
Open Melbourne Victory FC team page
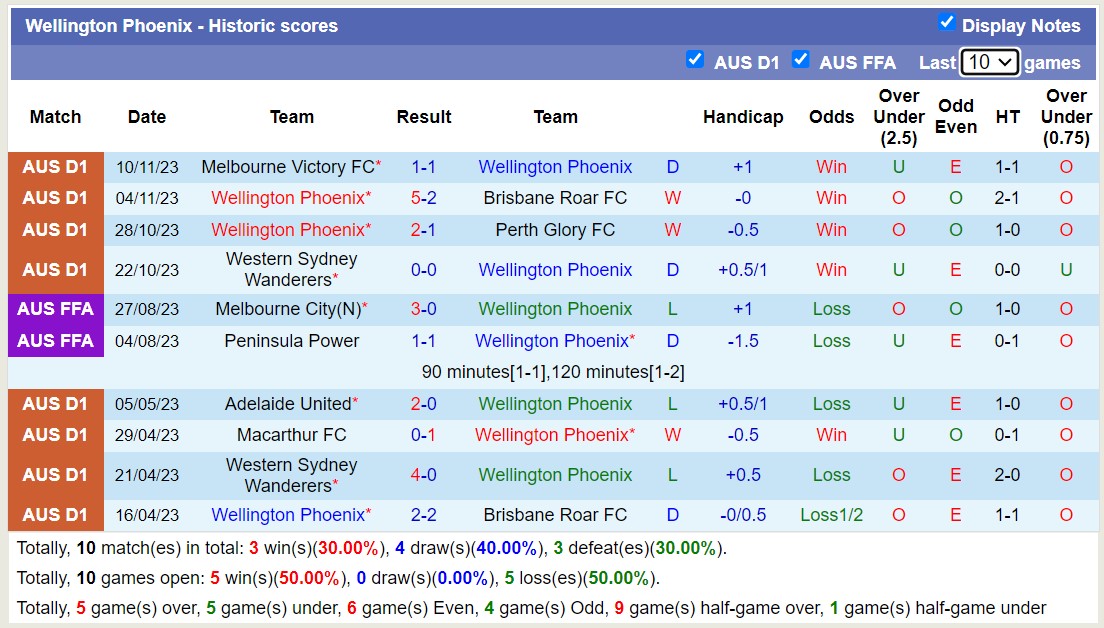[x=285, y=166]
